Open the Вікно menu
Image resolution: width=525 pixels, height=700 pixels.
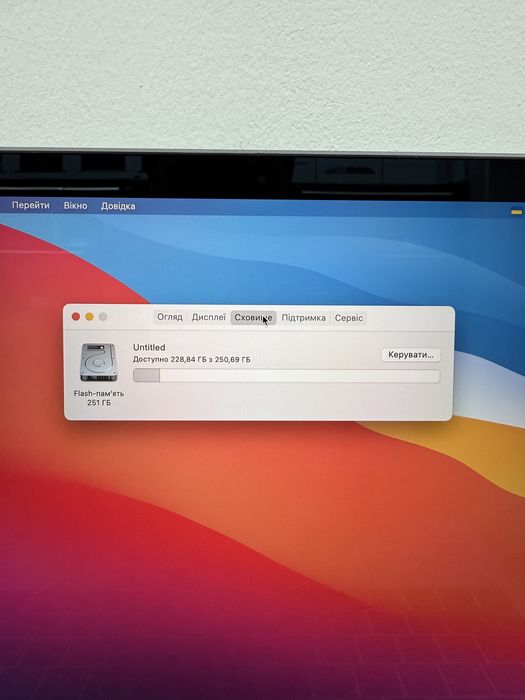click(x=75, y=206)
